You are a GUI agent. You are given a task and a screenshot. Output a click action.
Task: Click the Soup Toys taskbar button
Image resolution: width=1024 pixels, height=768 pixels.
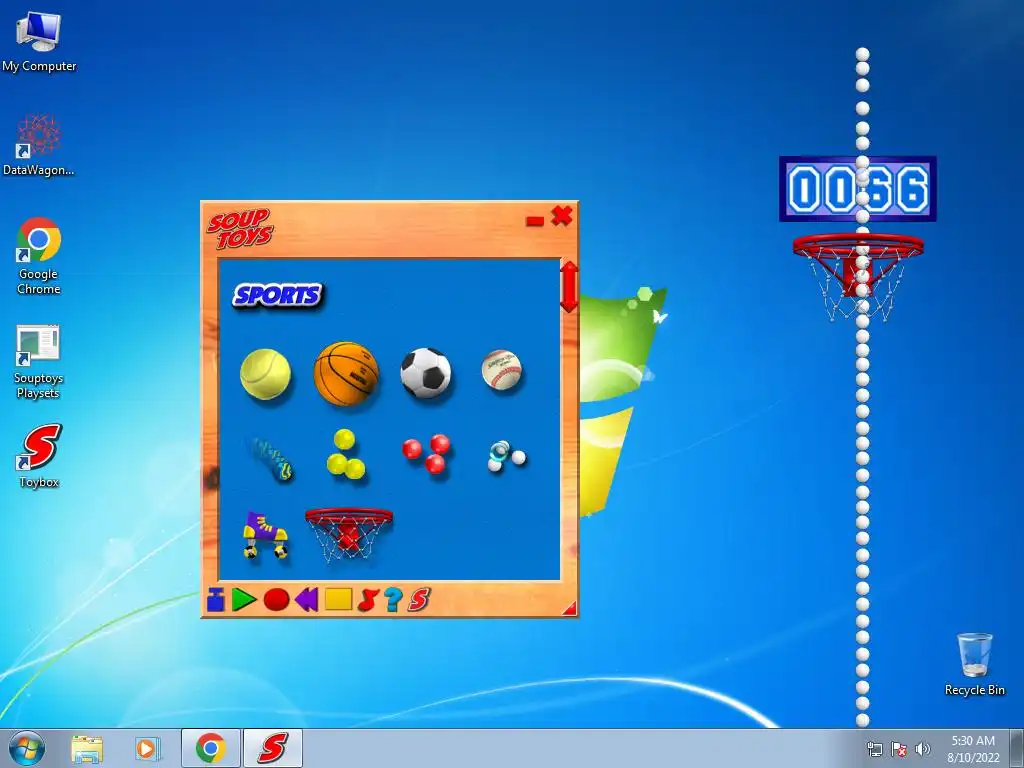click(273, 748)
